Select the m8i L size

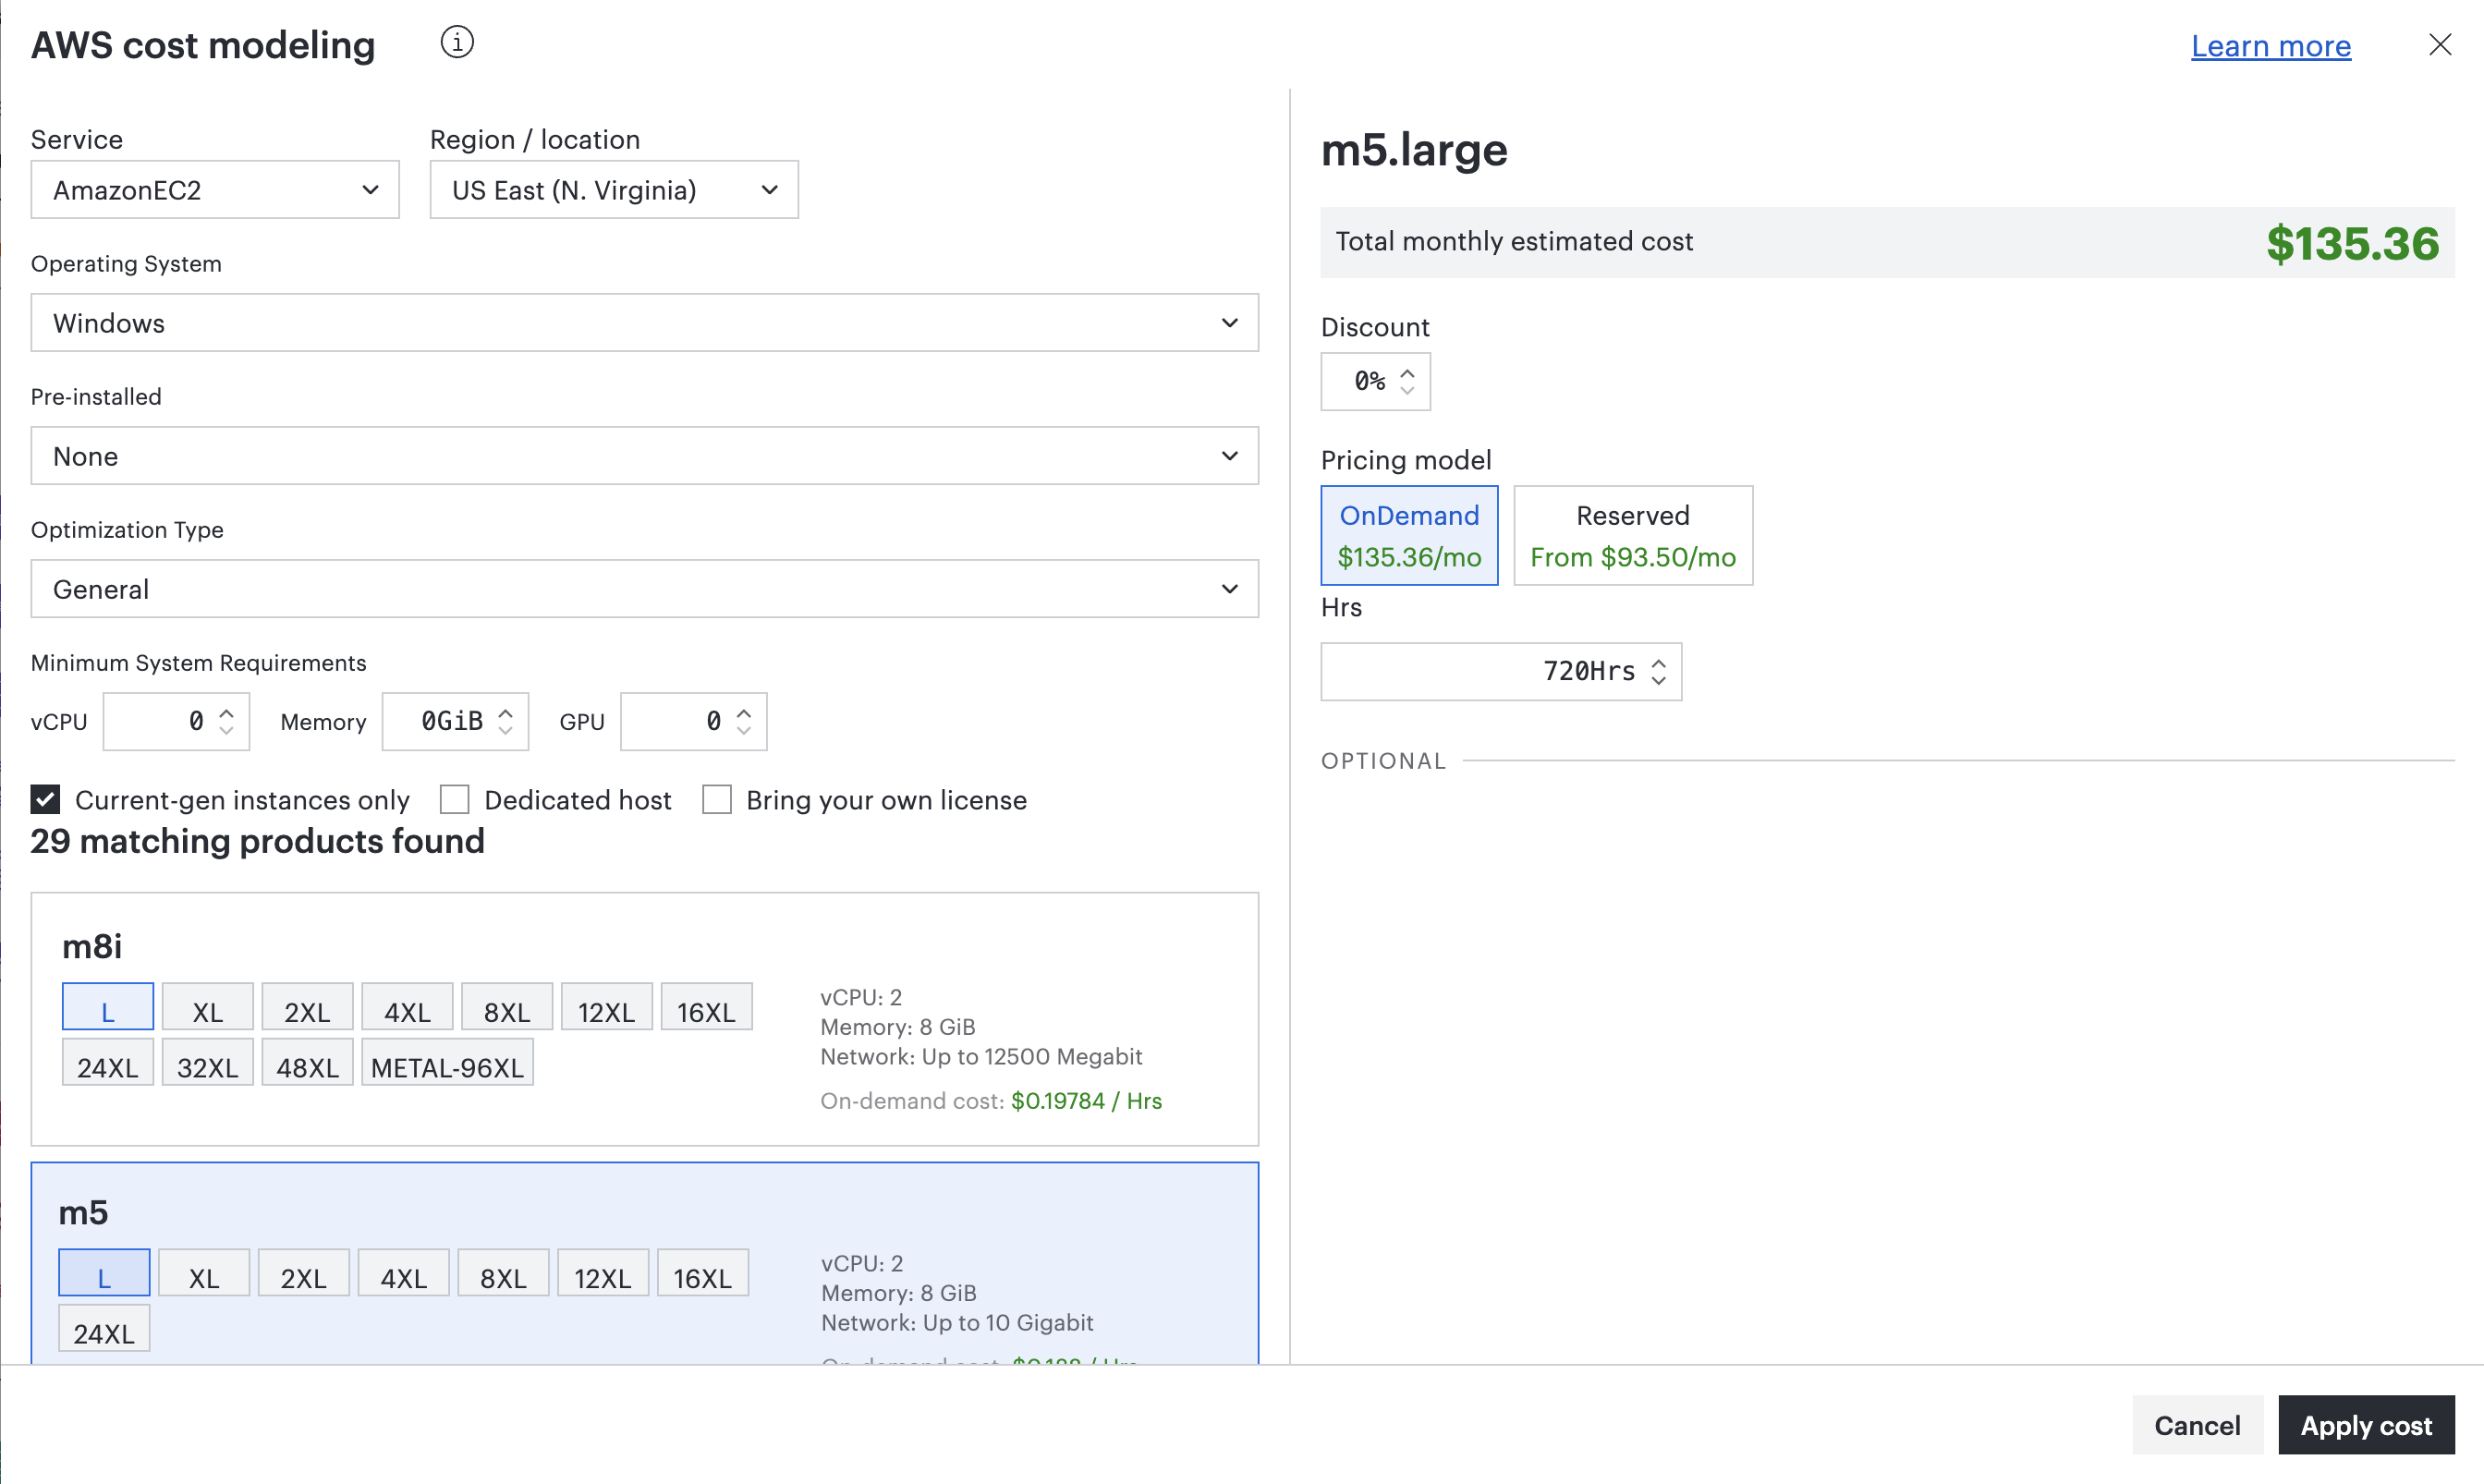point(108,1007)
